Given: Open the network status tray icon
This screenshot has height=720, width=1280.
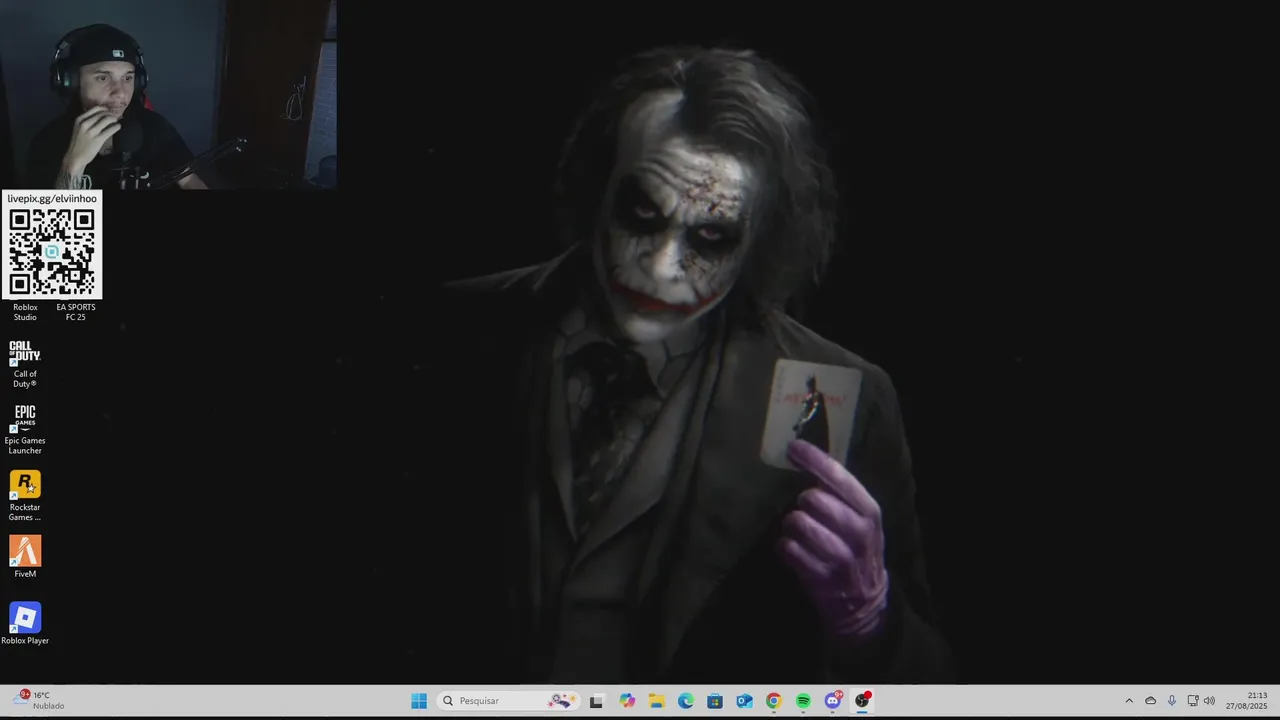Looking at the screenshot, I should [1193, 701].
